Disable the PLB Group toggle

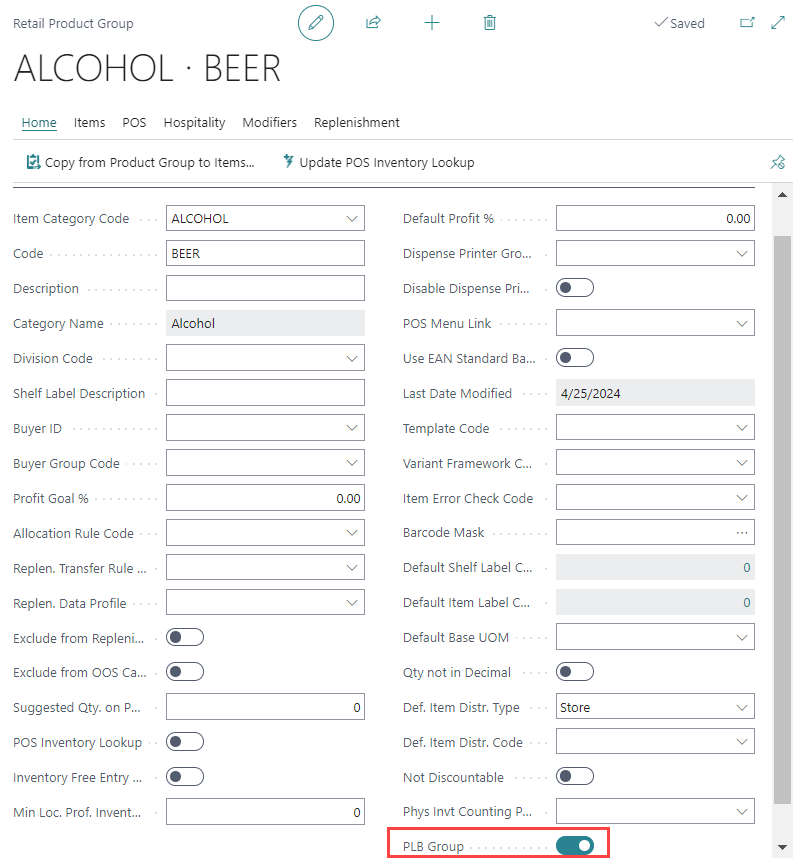pyautogui.click(x=575, y=846)
